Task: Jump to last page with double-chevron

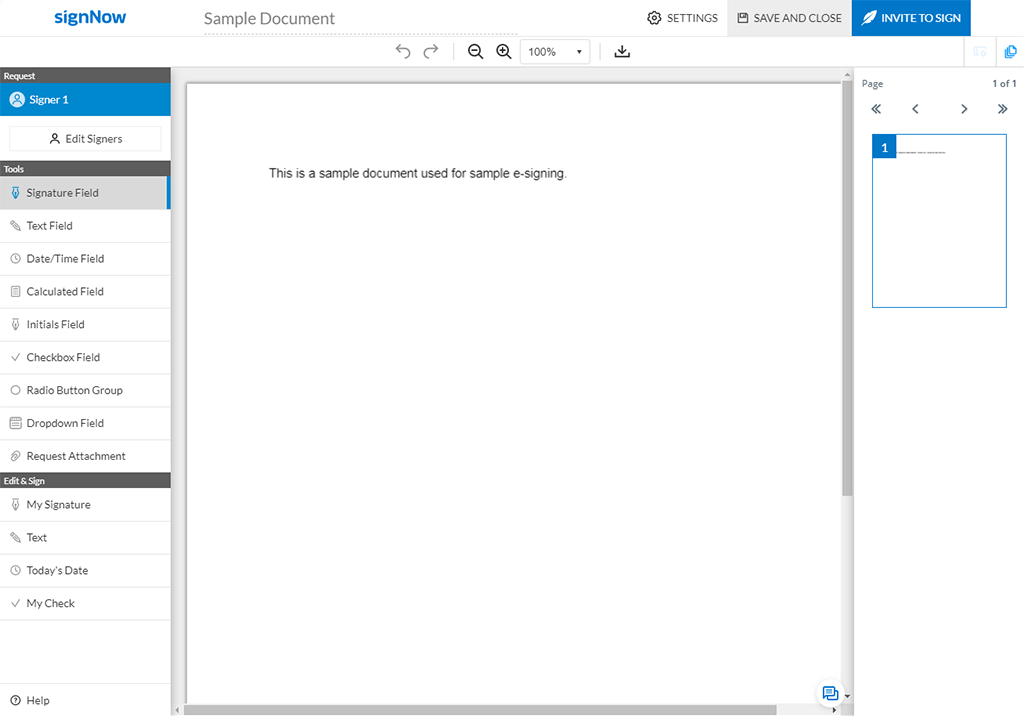Action: click(x=1003, y=109)
